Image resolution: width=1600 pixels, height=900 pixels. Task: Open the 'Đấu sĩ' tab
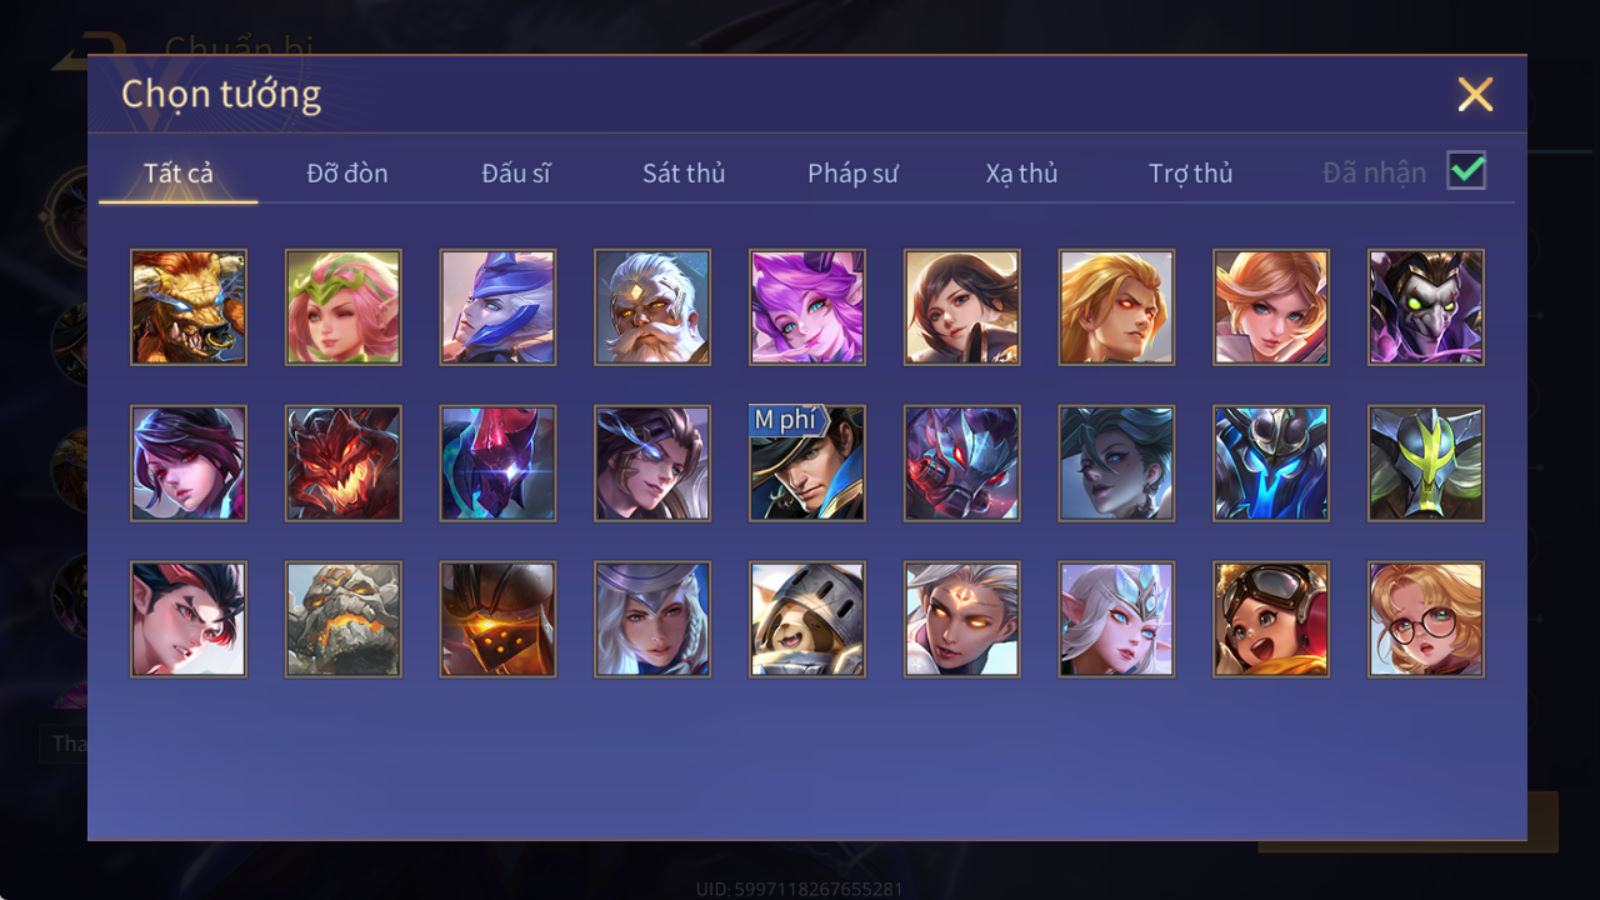click(x=515, y=173)
